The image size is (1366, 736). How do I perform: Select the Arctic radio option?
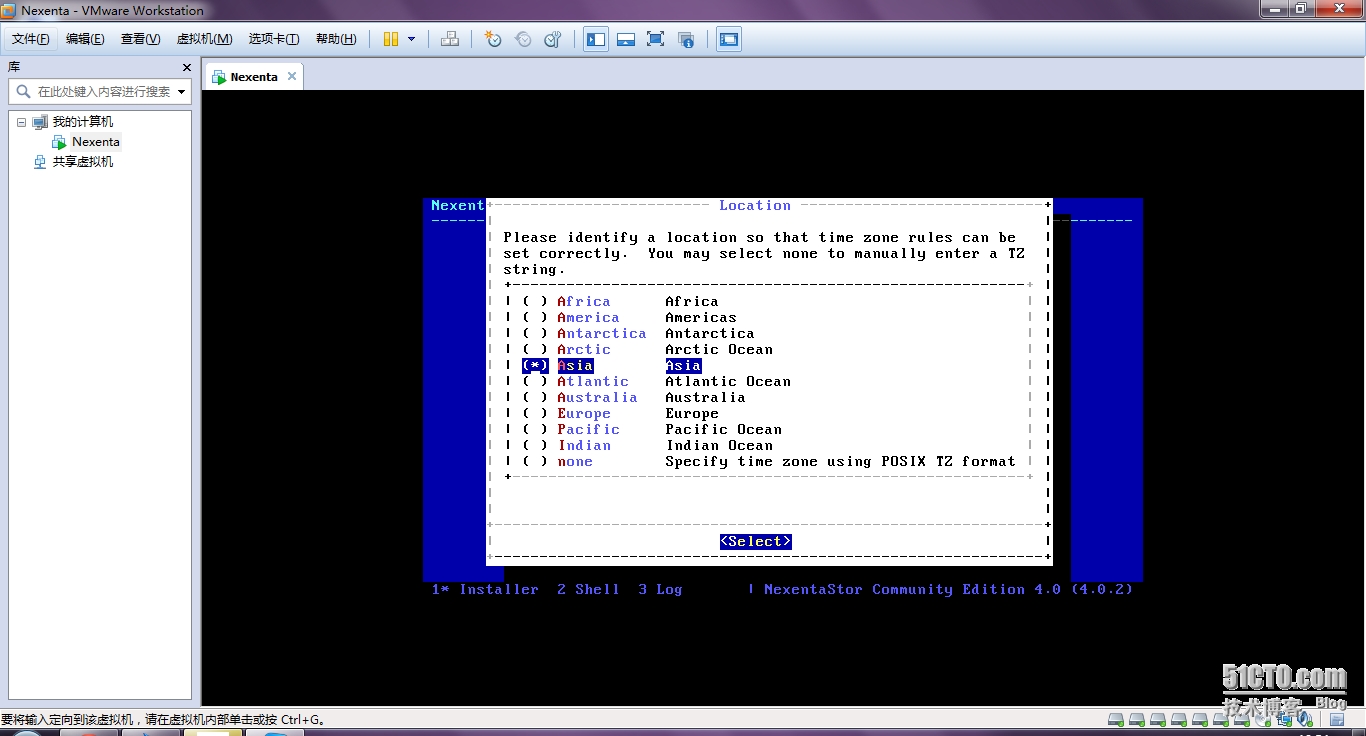[535, 350]
